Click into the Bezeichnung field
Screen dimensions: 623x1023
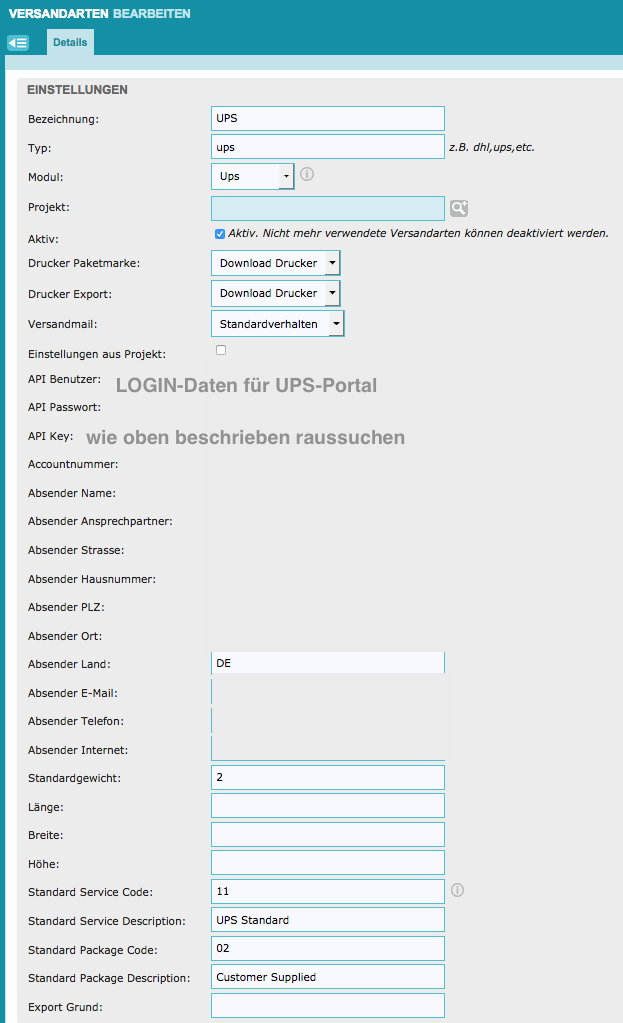point(328,118)
